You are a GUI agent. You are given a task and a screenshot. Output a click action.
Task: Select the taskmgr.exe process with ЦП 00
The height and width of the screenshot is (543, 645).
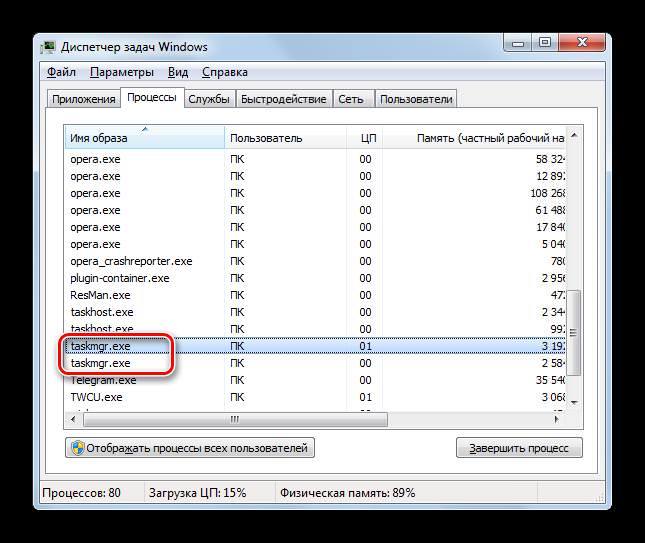tap(315, 363)
